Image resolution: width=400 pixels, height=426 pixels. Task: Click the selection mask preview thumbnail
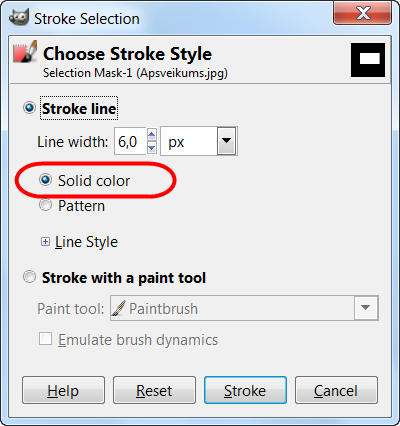(x=368, y=60)
